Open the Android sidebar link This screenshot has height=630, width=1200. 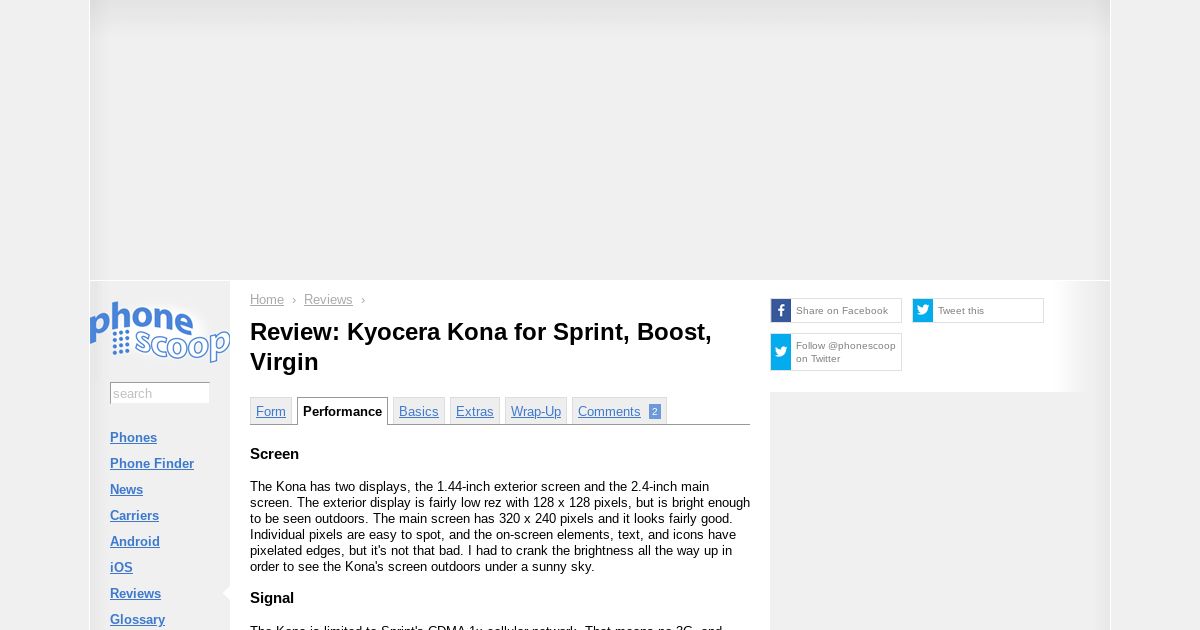tap(135, 542)
